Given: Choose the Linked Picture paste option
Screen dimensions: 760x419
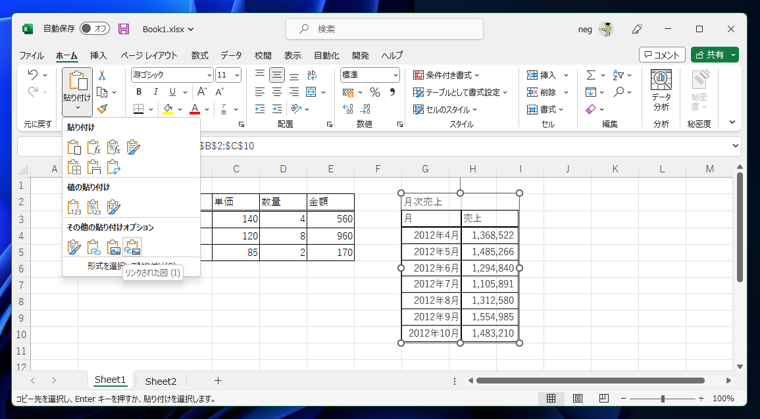Looking at the screenshot, I should pyautogui.click(x=132, y=247).
